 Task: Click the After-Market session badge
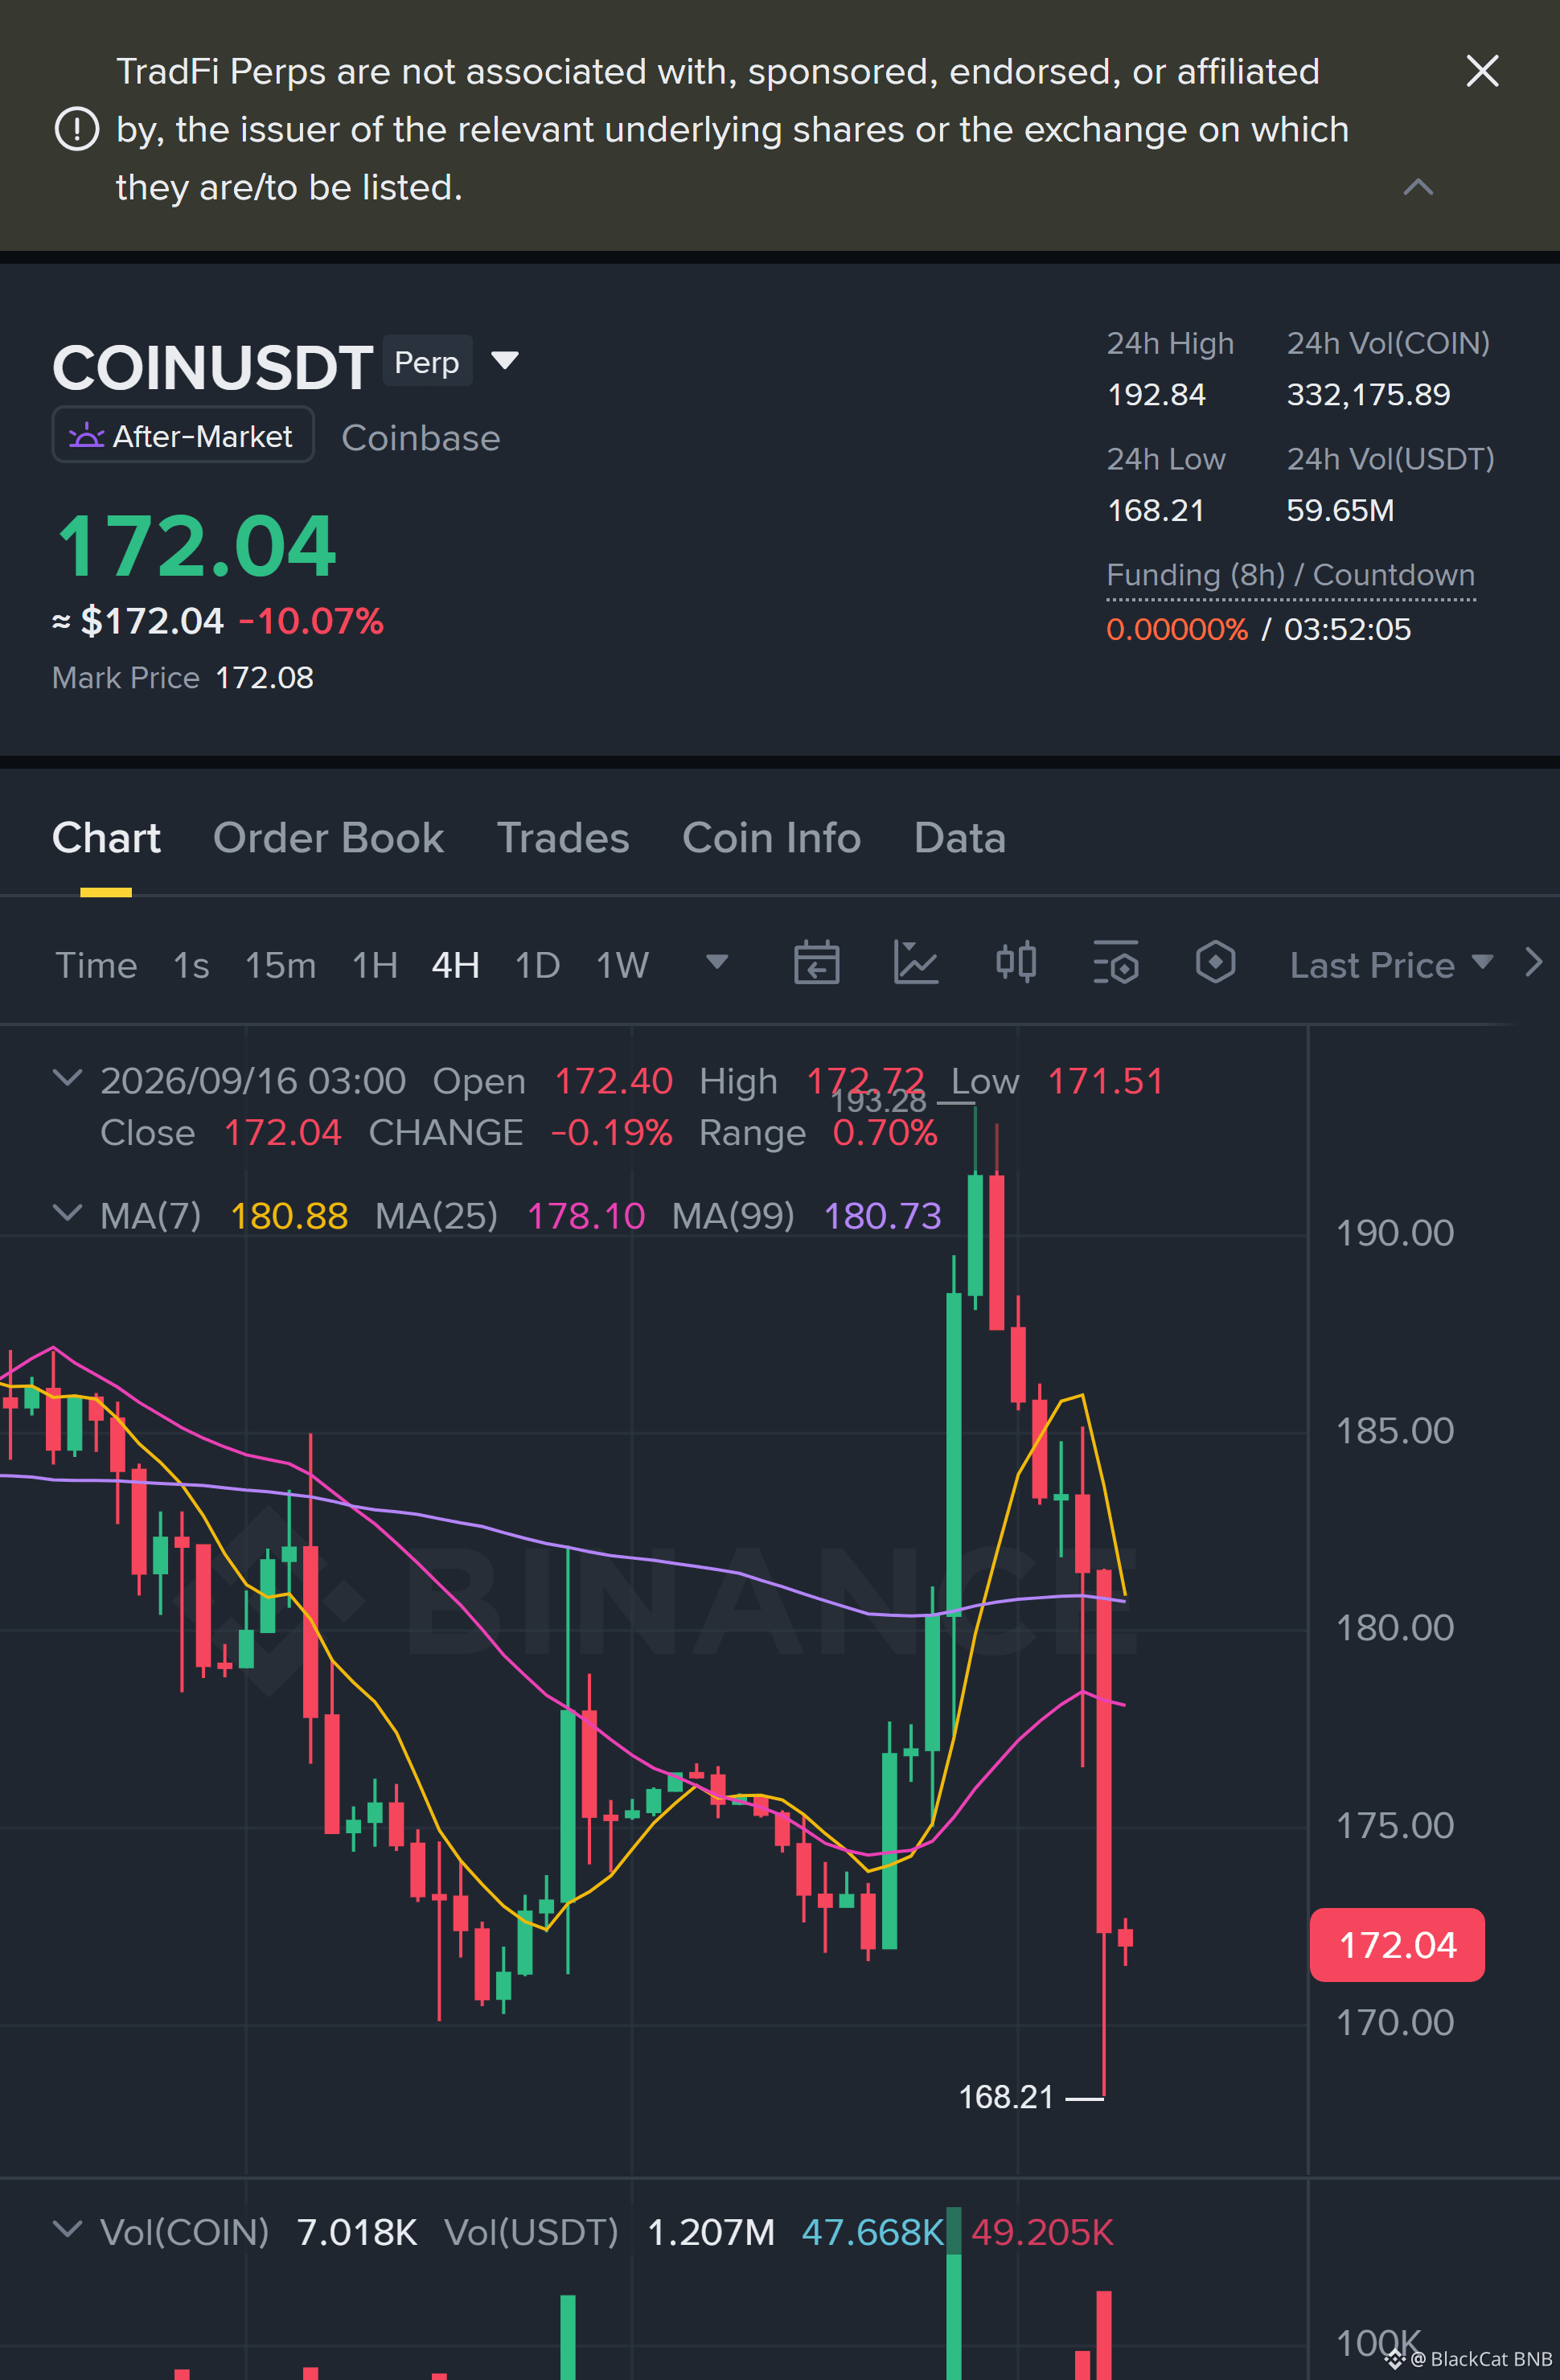point(183,435)
